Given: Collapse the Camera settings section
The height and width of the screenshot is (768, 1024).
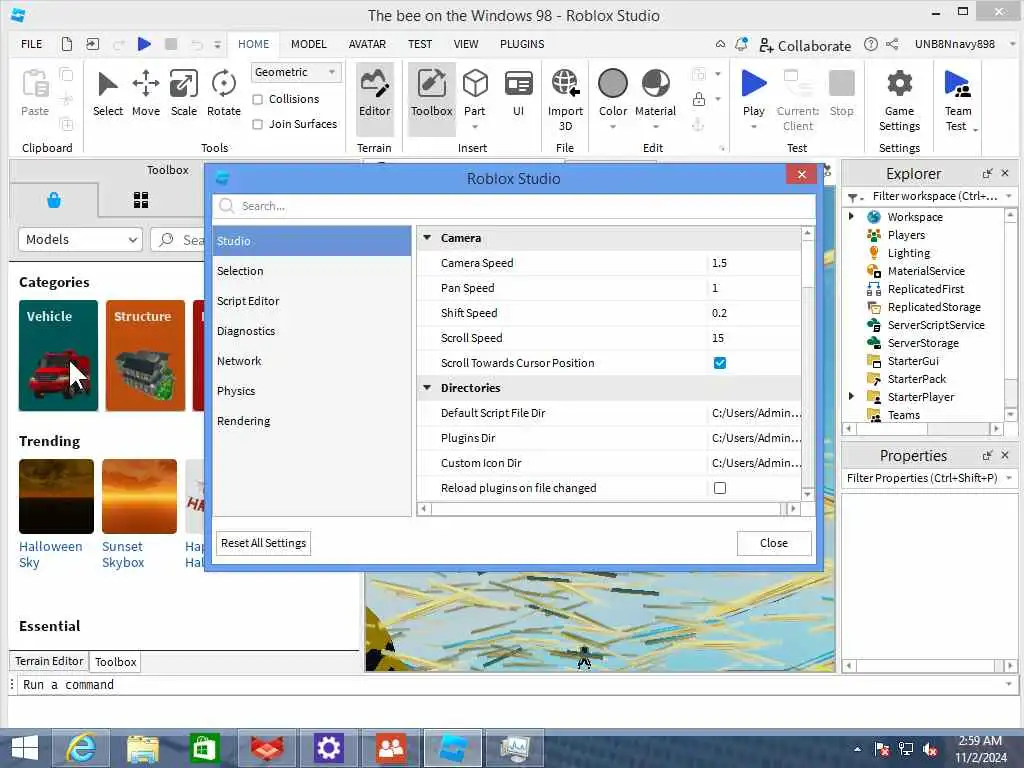Looking at the screenshot, I should coord(427,238).
